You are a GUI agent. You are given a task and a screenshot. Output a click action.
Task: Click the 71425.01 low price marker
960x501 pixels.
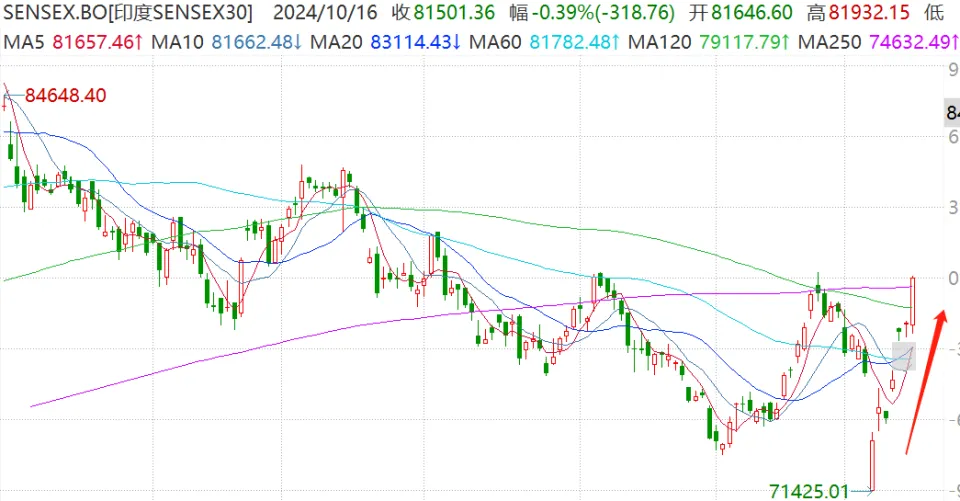pos(809,491)
